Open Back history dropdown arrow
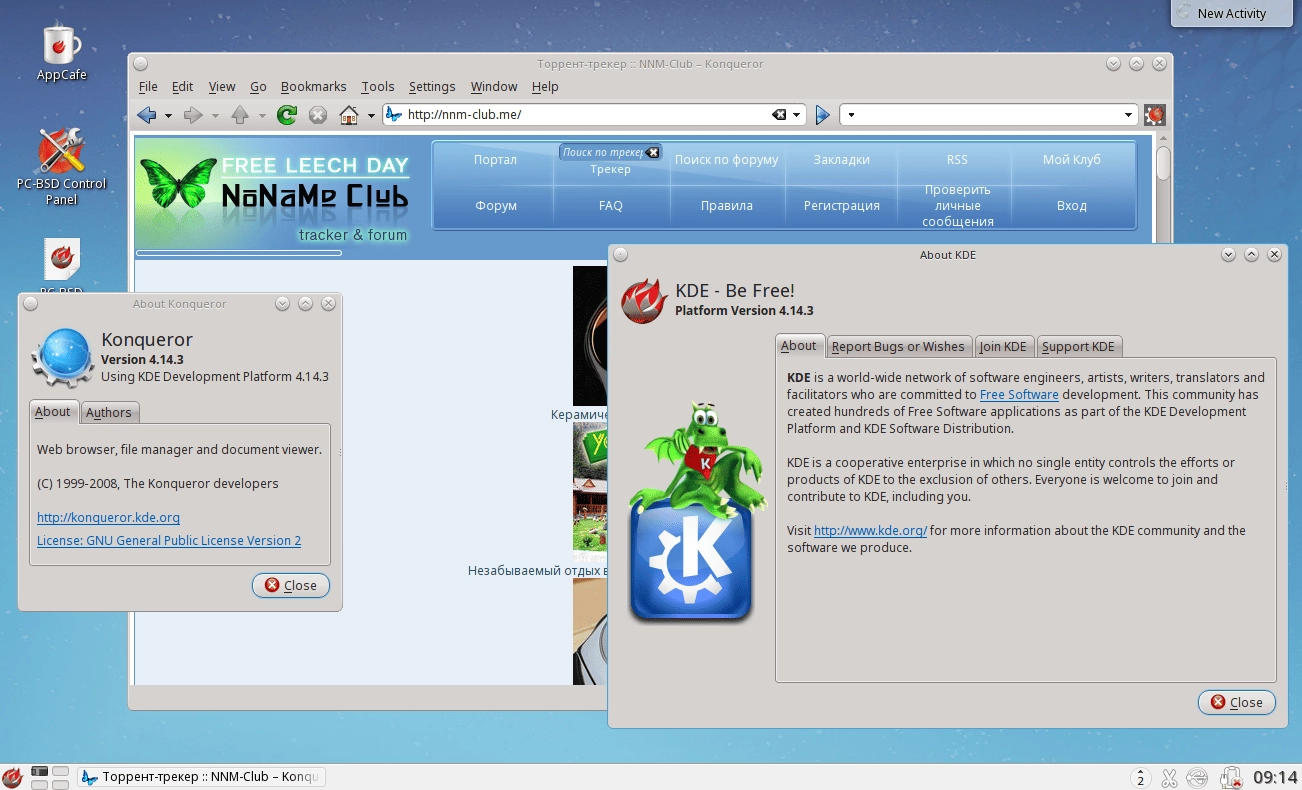 pyautogui.click(x=168, y=116)
